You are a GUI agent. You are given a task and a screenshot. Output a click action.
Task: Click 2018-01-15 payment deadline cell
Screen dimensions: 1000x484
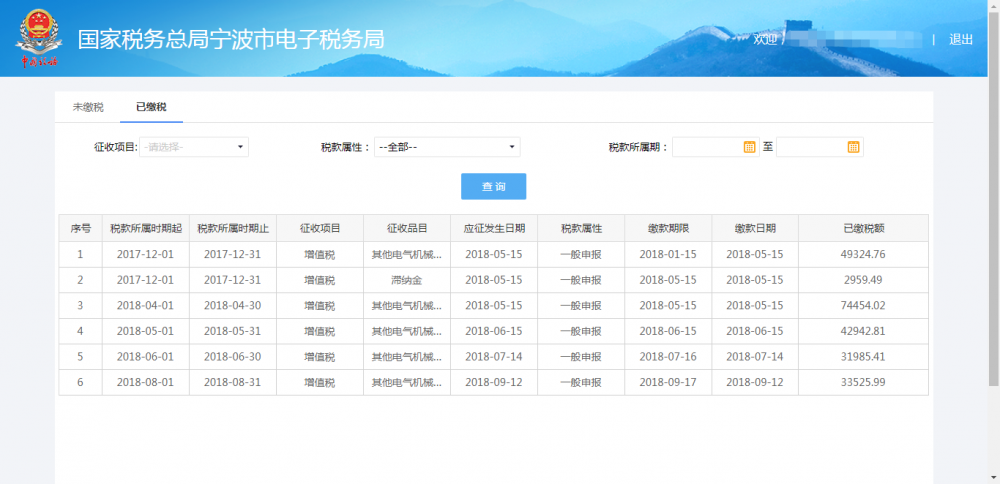[668, 254]
